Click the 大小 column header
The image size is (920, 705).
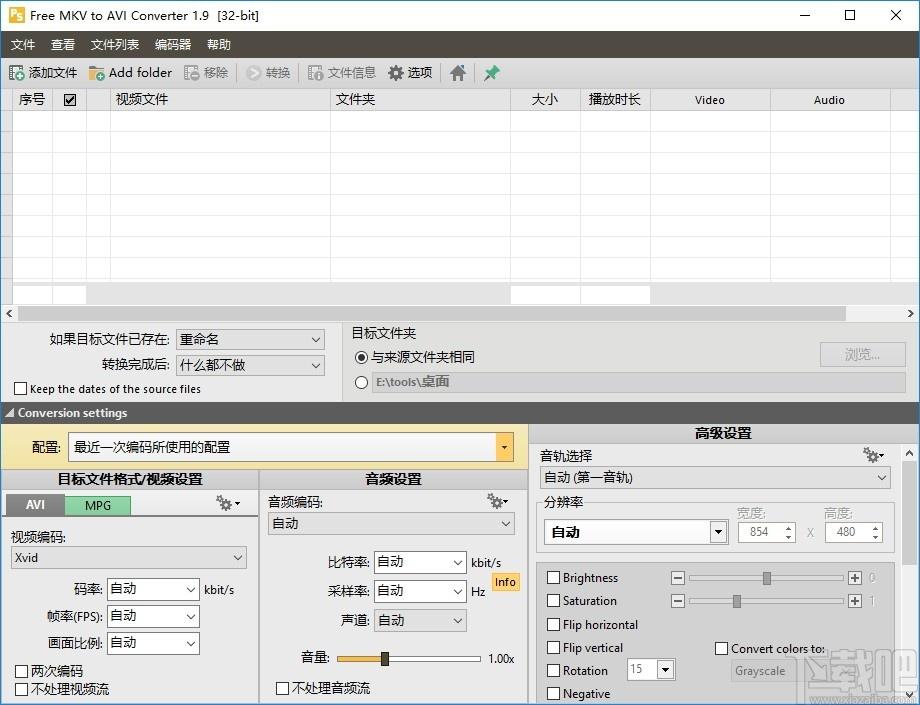pyautogui.click(x=544, y=100)
